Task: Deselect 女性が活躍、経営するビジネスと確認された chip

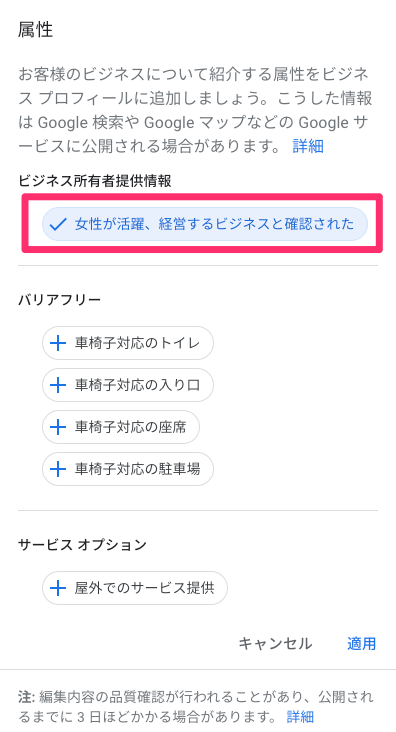Action: click(205, 224)
